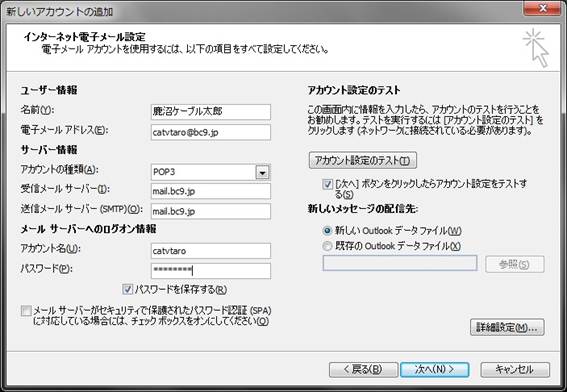Image resolution: width=567 pixels, height=392 pixels.
Task: Open the account type POP3 dropdown
Action: (262, 172)
